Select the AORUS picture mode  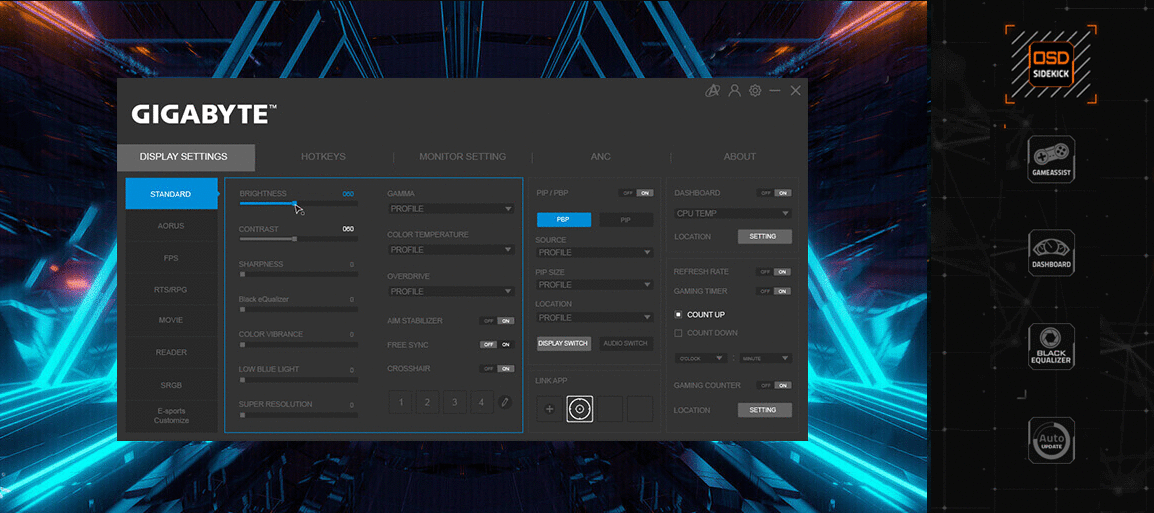(171, 226)
